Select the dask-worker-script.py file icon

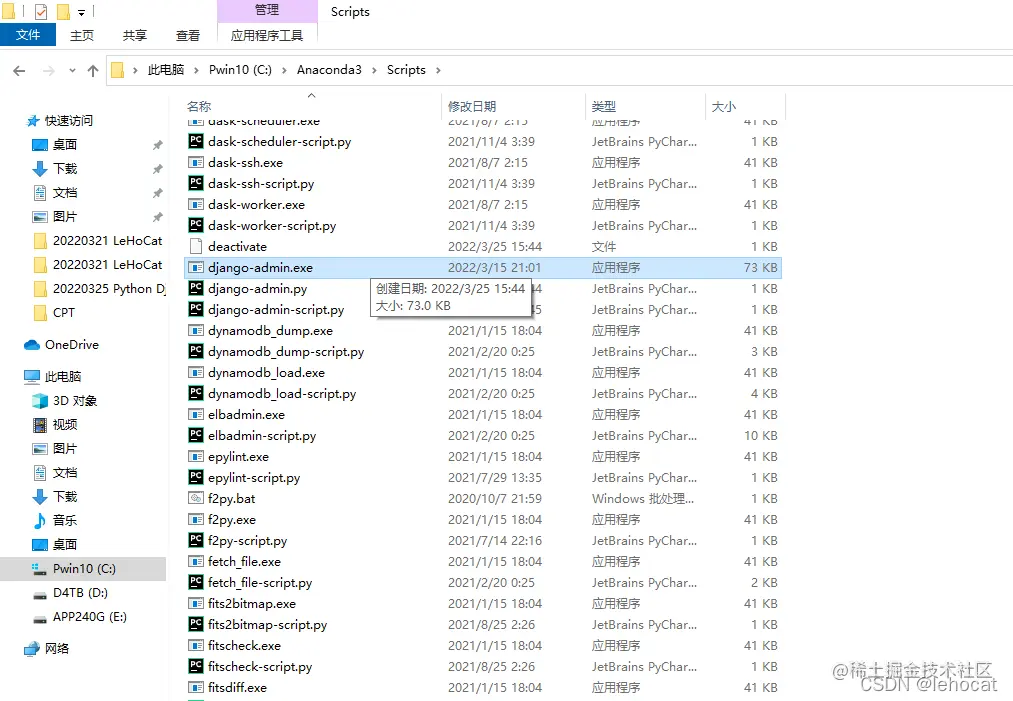[x=196, y=225]
